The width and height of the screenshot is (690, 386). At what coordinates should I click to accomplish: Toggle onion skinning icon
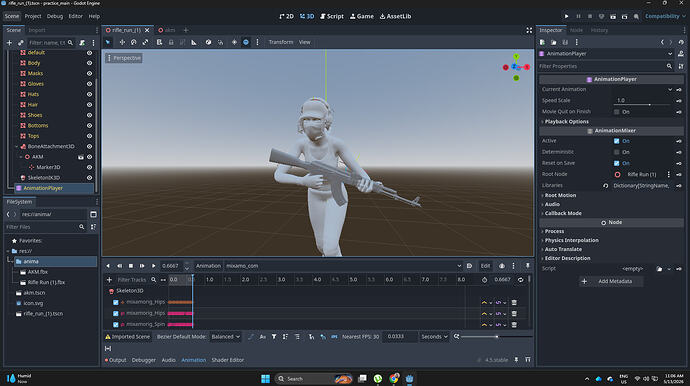pos(502,266)
